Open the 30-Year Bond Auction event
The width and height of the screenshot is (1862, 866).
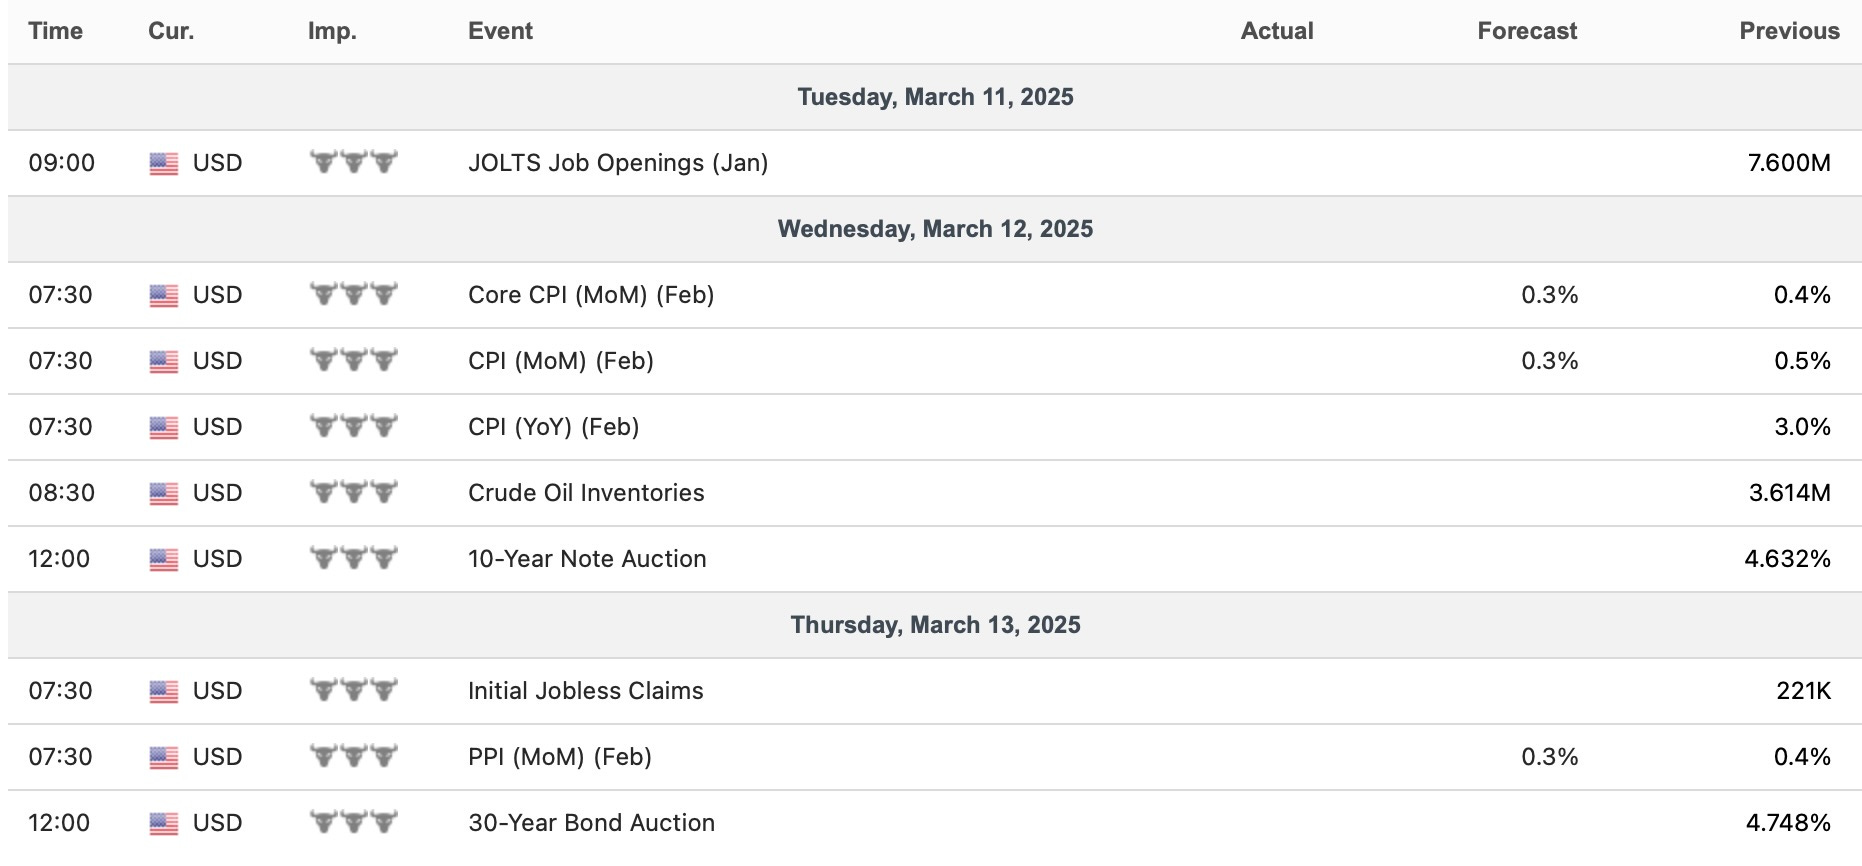pos(592,823)
